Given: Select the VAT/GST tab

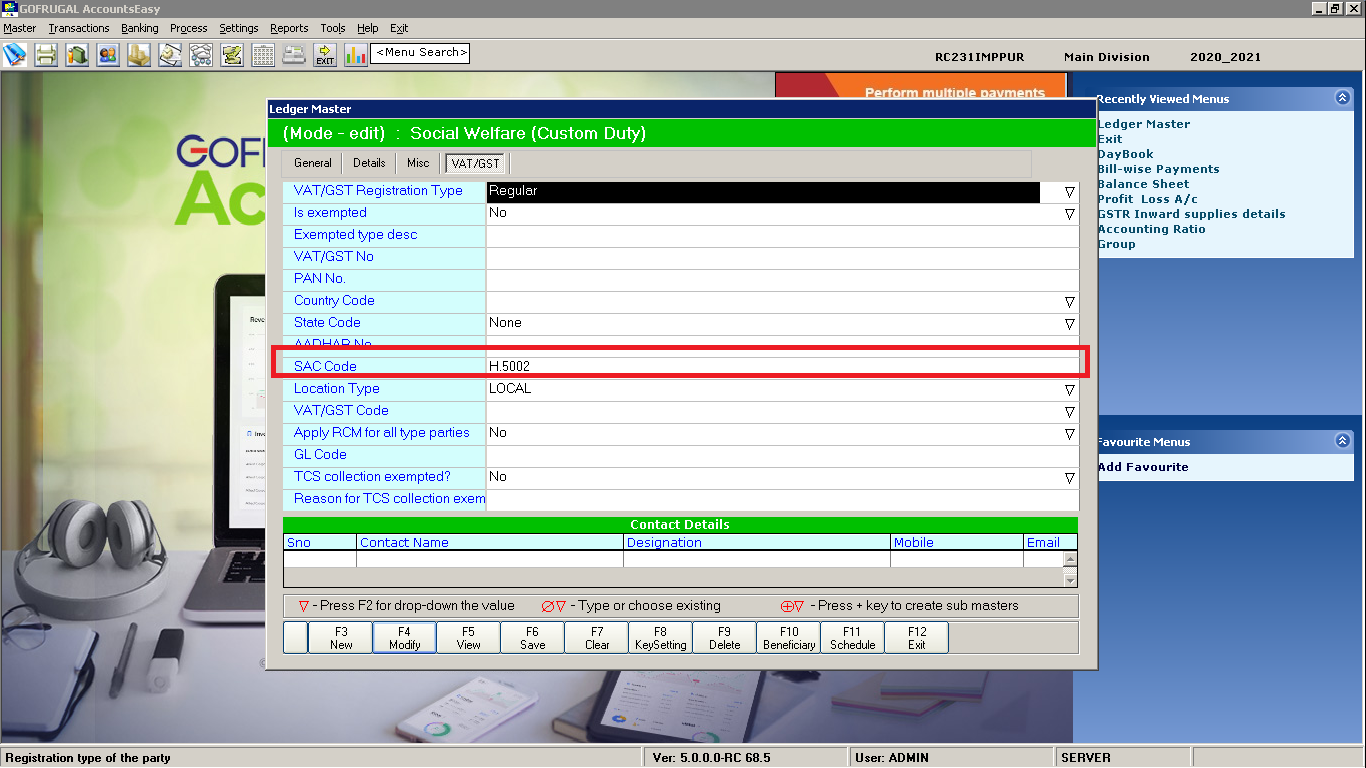Looking at the screenshot, I should (476, 163).
